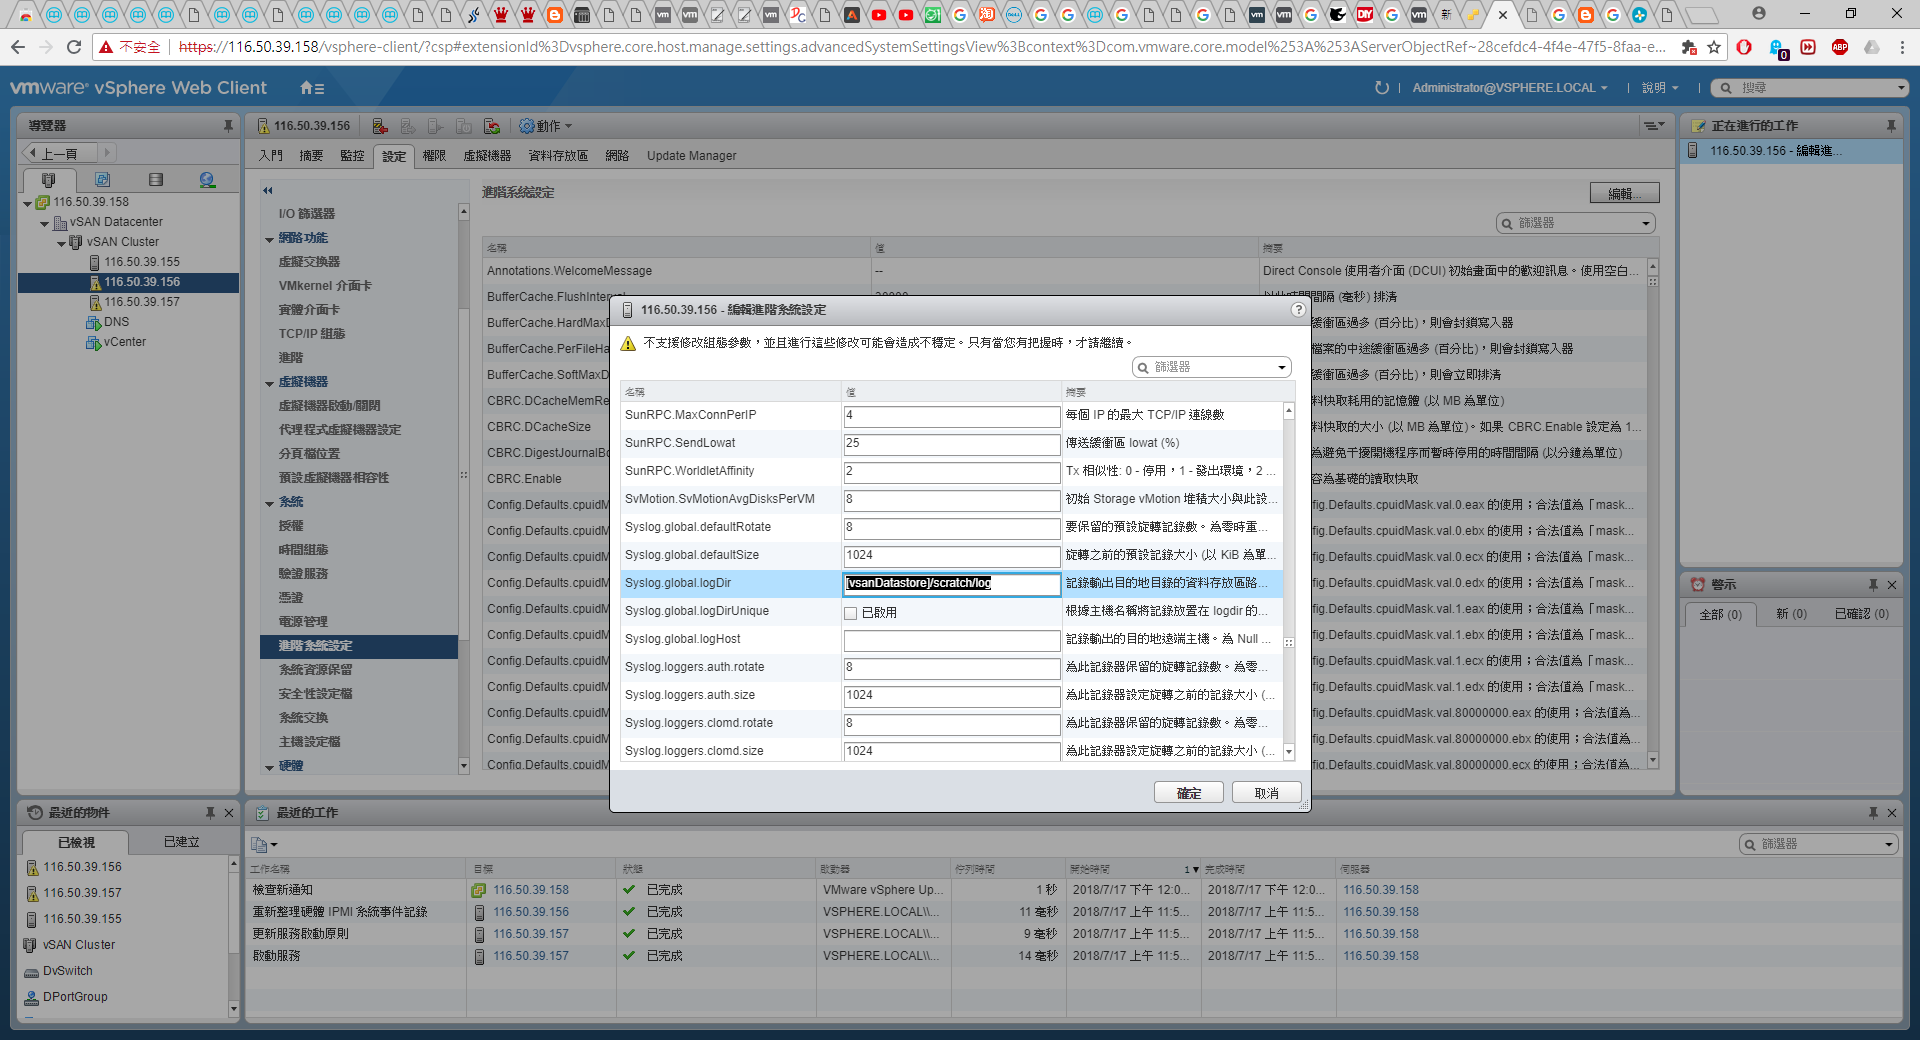Viewport: 1920px width, 1040px height.
Task: Click host maintenance mode toolbar icon
Action: point(380,126)
